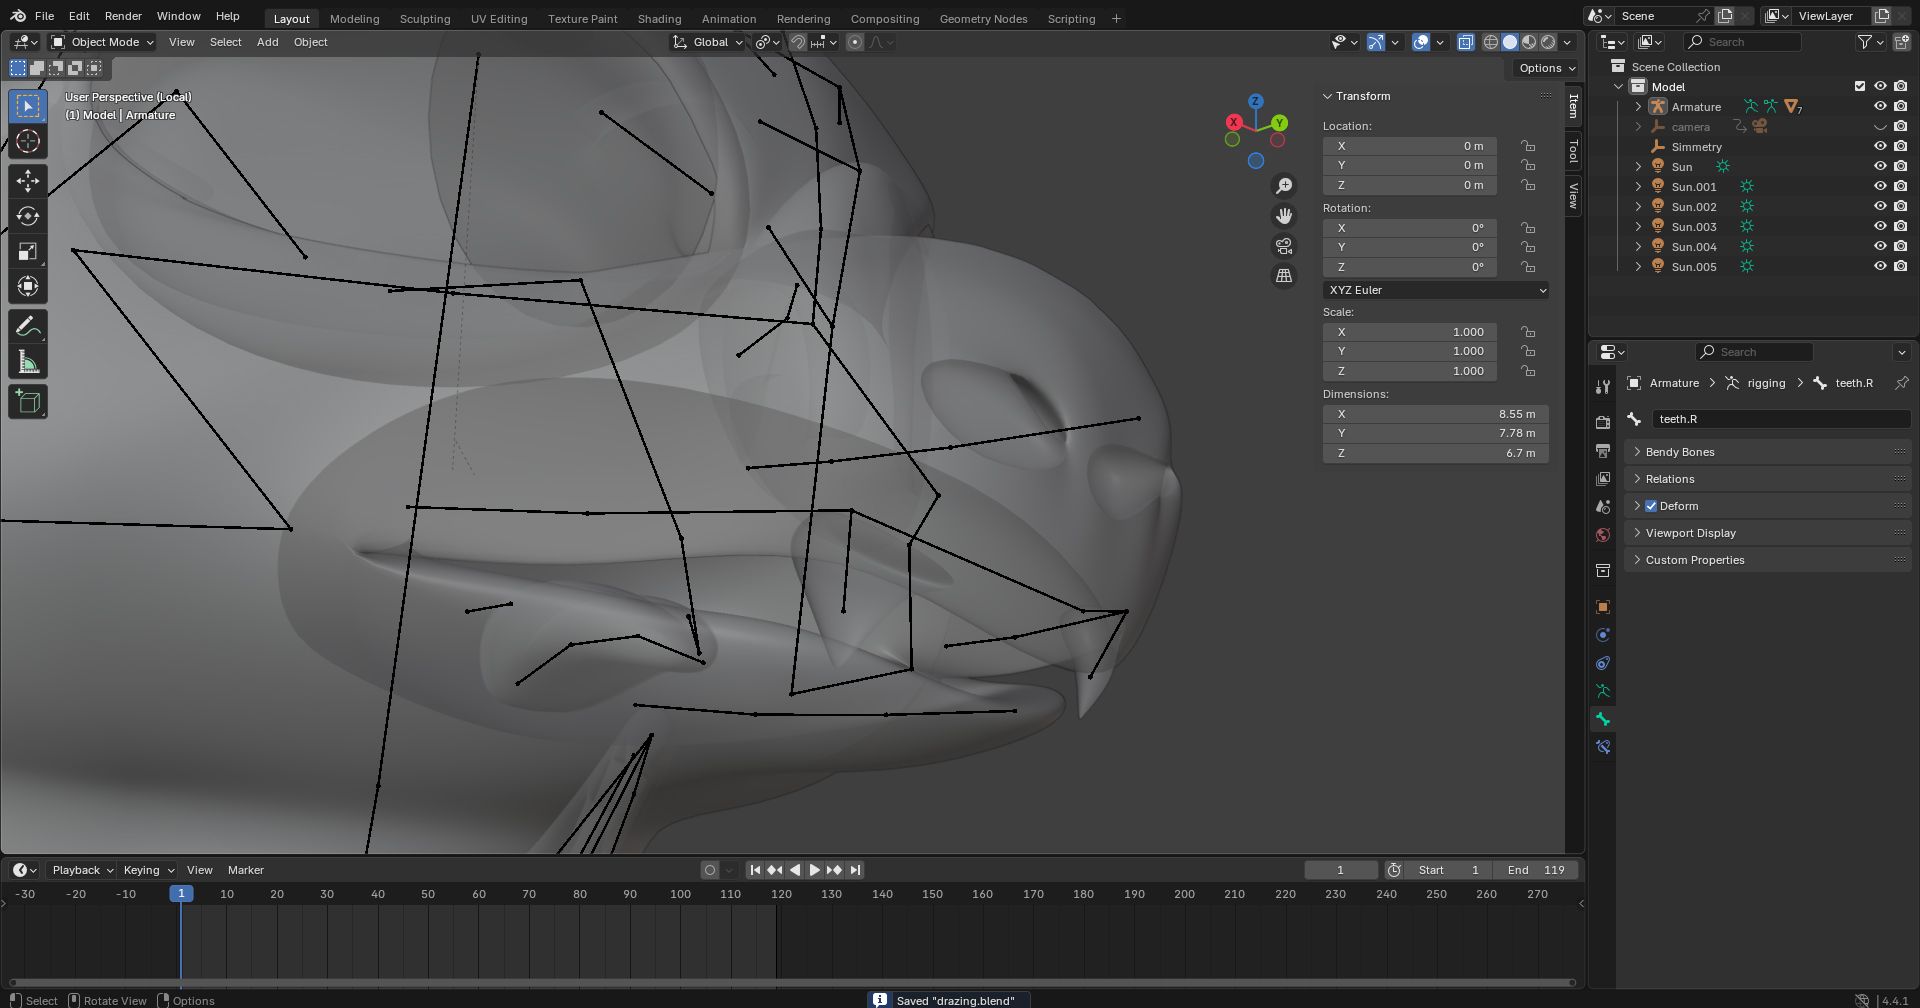Open the XYZ Euler rotation mode dropdown
Image resolution: width=1920 pixels, height=1008 pixels.
(x=1436, y=290)
